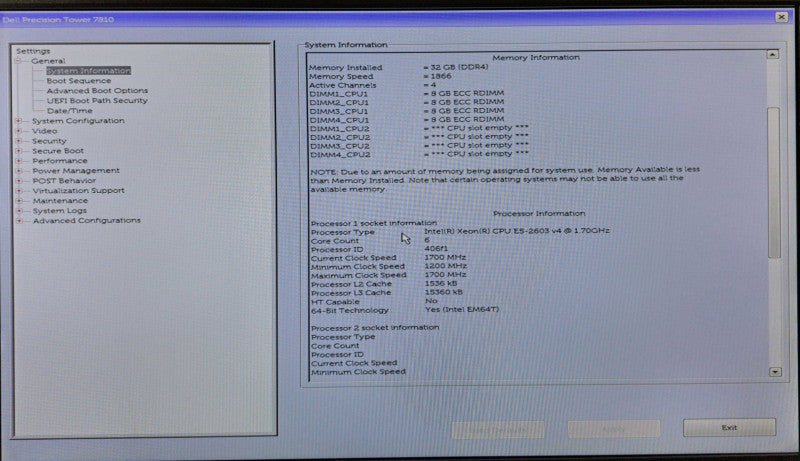
Task: Collapse the General tree node
Action: click(18, 61)
